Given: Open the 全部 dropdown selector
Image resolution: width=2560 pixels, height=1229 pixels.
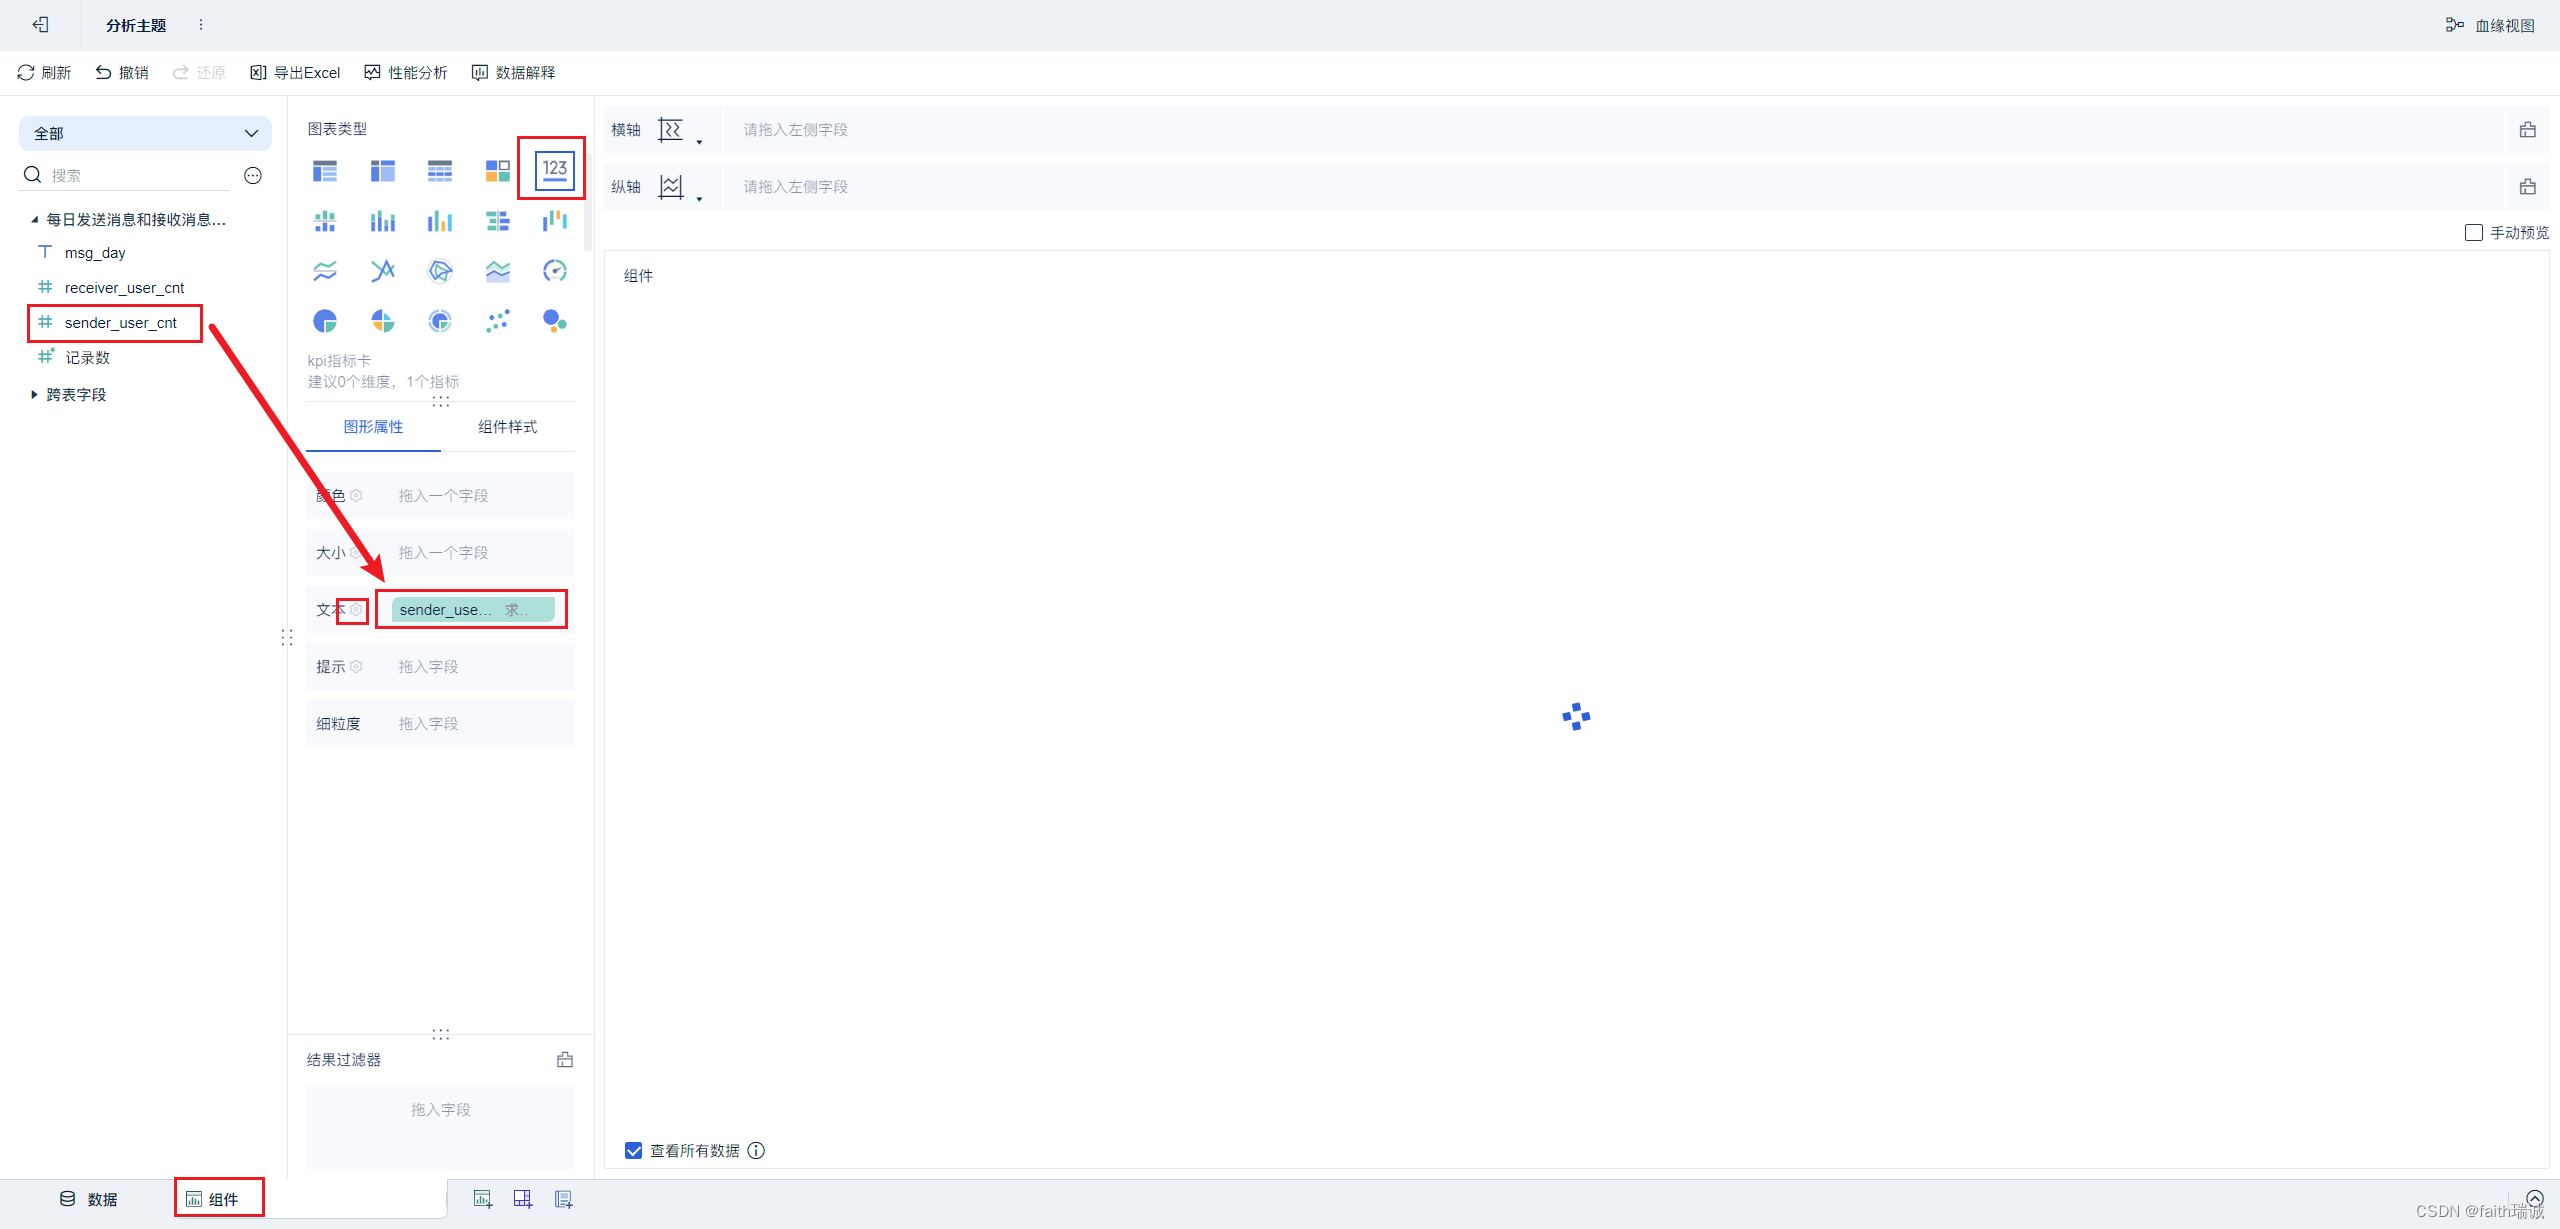Looking at the screenshot, I should coord(145,134).
